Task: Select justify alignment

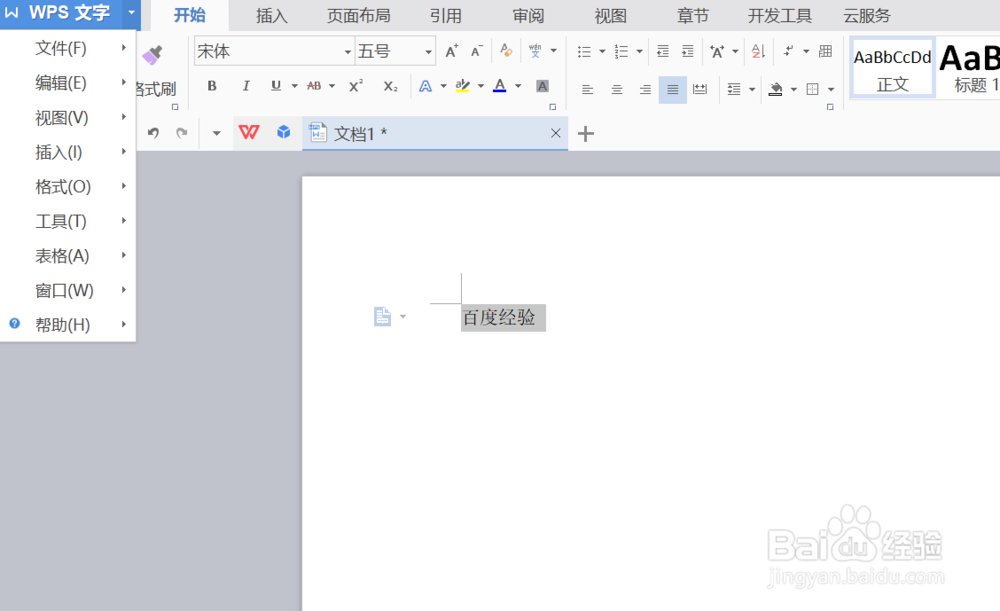Action: pyautogui.click(x=673, y=90)
